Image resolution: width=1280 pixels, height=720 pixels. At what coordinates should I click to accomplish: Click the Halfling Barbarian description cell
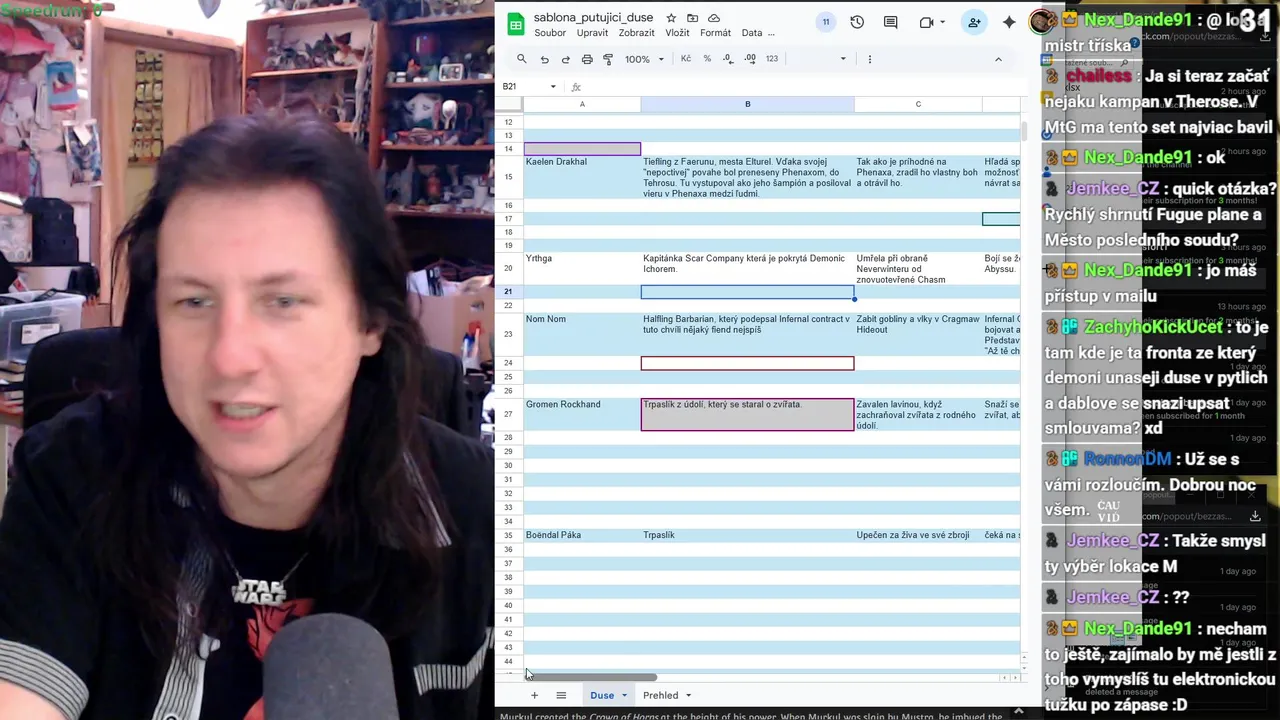747,334
